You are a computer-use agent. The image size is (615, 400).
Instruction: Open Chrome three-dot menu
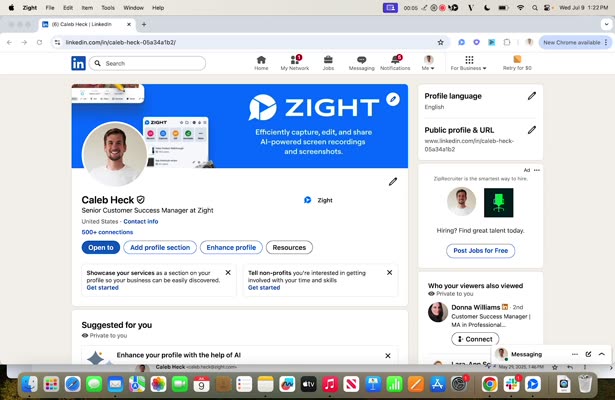(606, 42)
